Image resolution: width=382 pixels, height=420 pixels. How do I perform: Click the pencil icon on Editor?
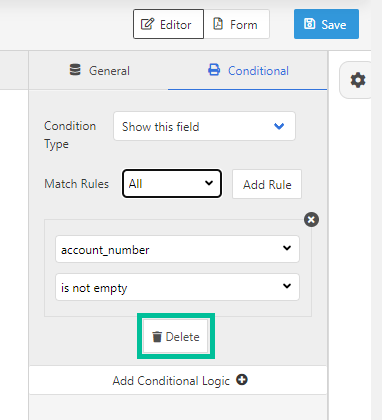click(147, 24)
